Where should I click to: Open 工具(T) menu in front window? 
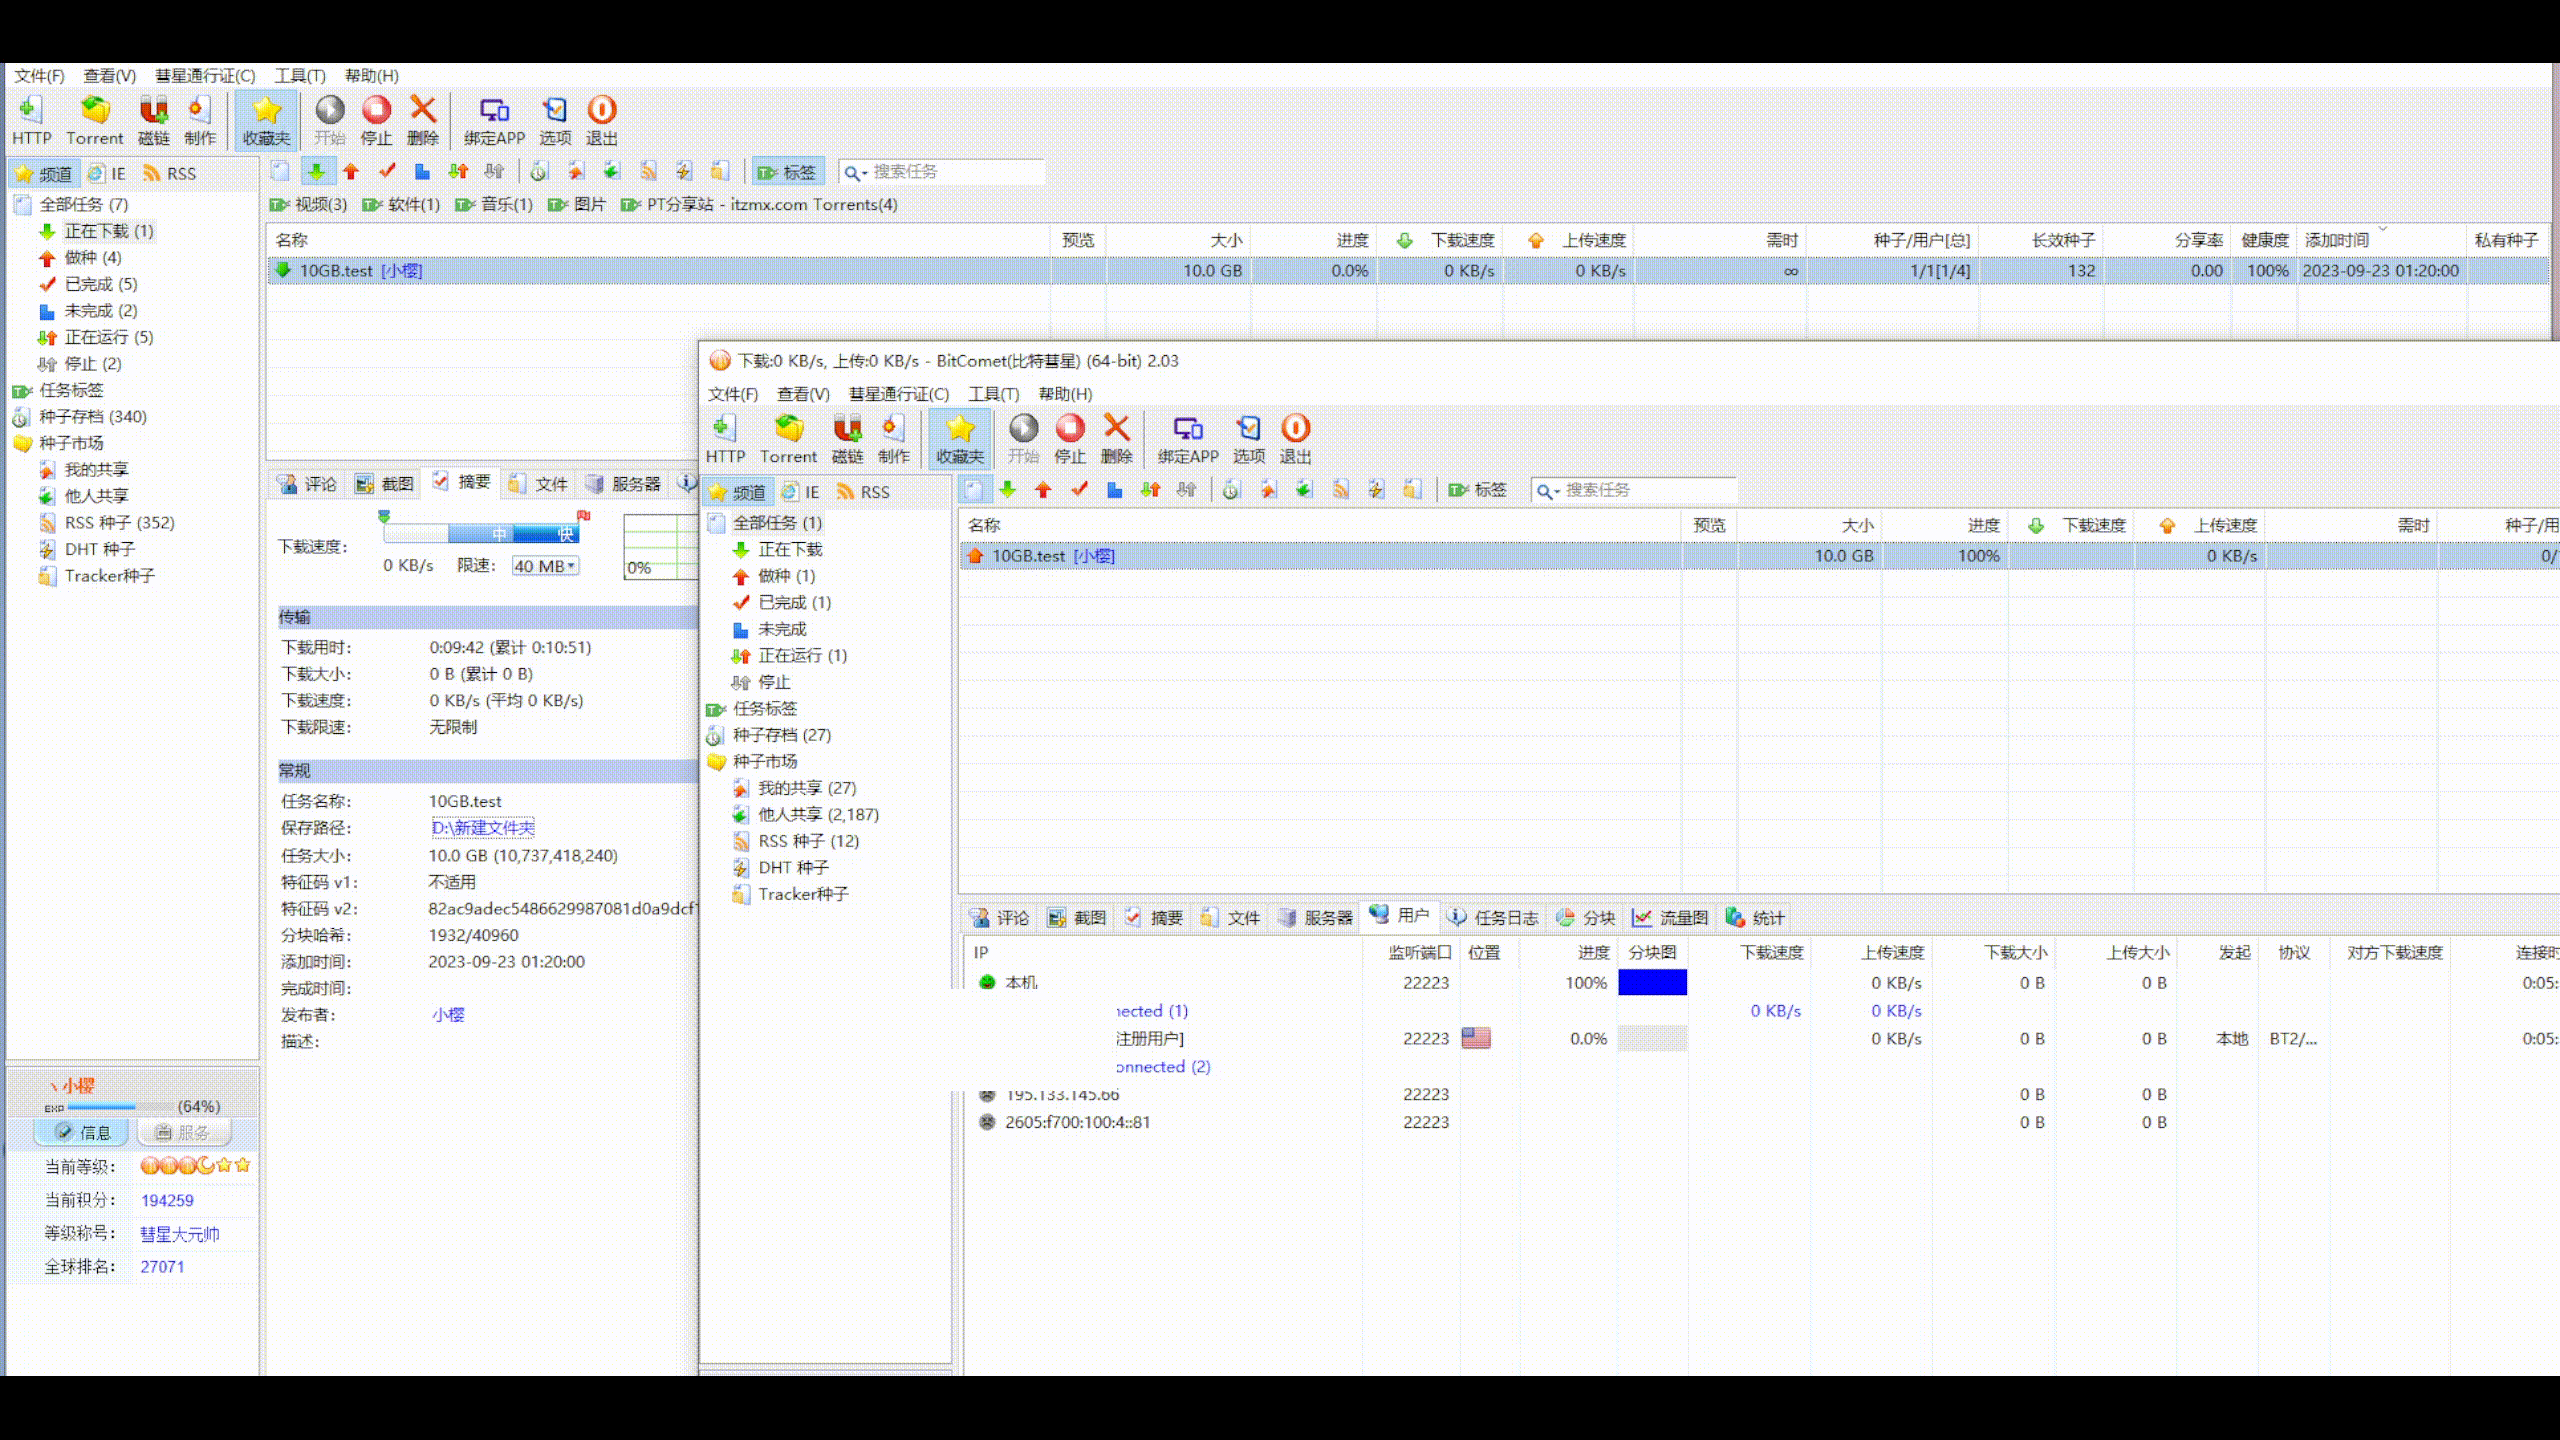tap(993, 394)
